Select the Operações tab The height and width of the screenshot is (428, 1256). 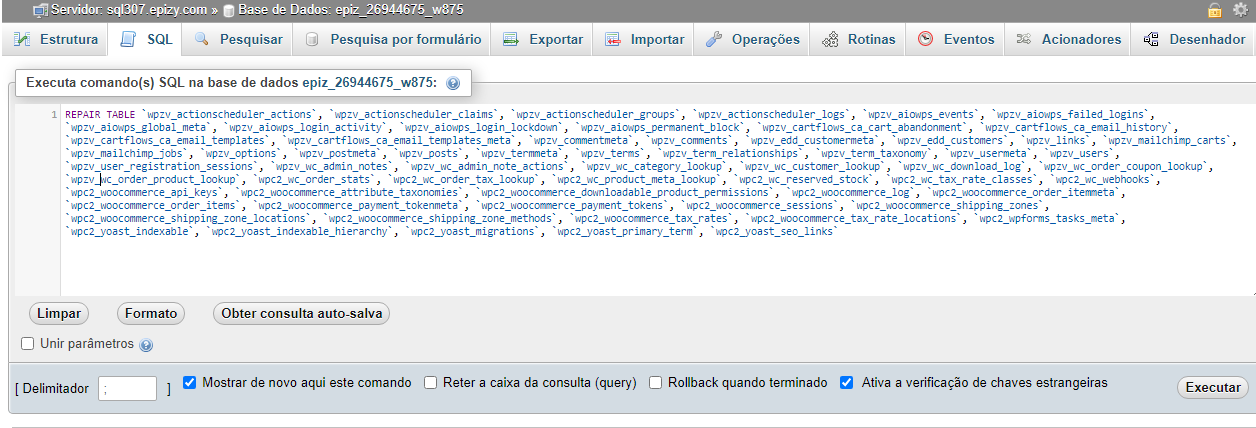[753, 40]
